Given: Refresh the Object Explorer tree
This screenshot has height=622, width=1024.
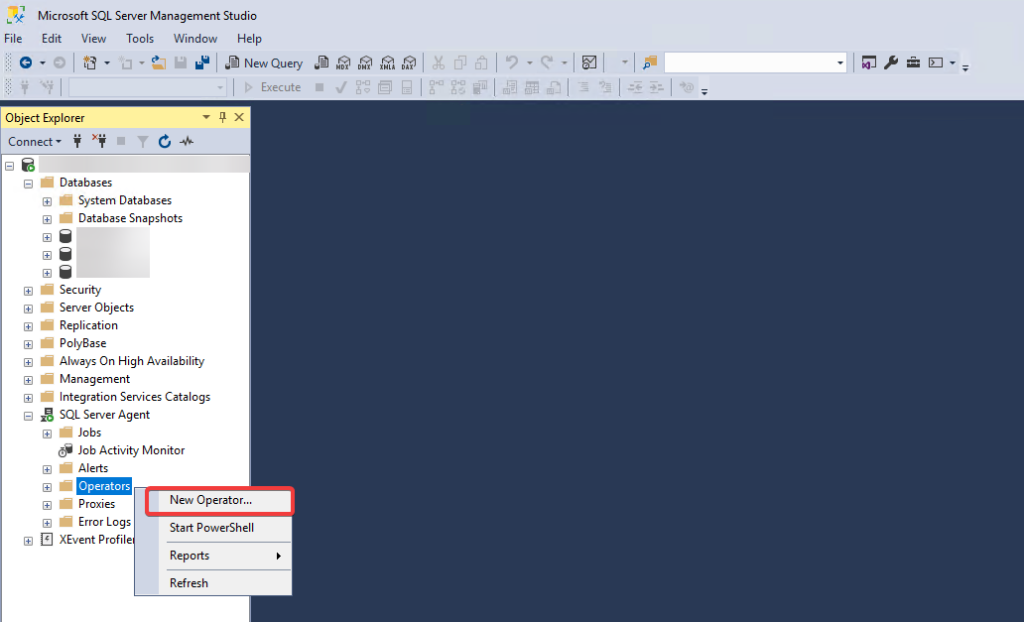Looking at the screenshot, I should [165, 141].
